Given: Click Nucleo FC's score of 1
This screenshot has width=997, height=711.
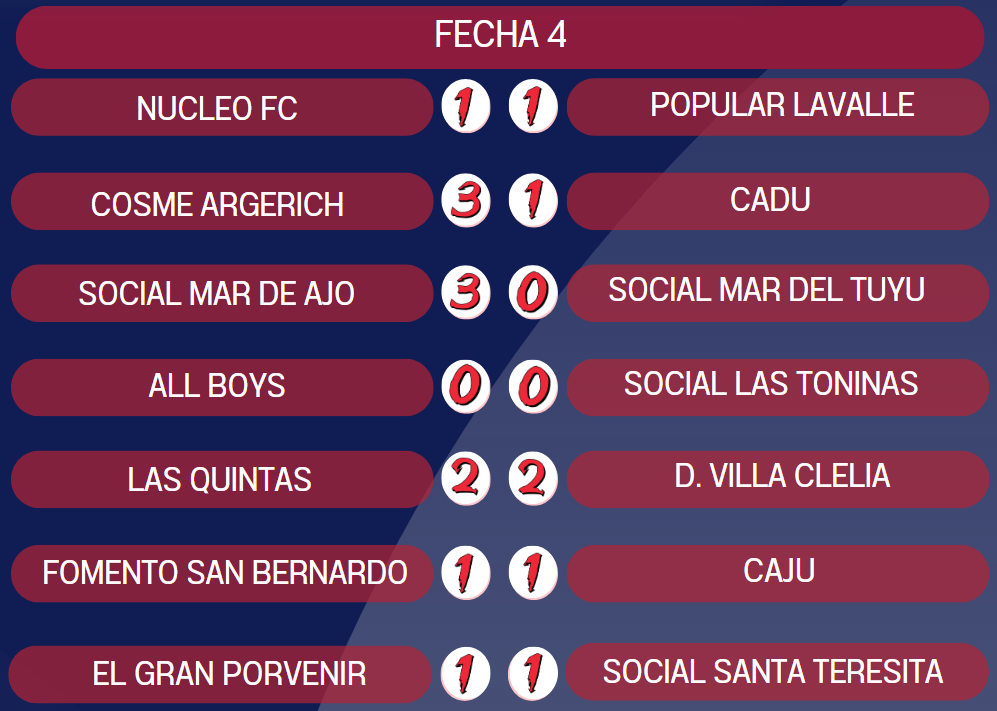Looking at the screenshot, I should tap(466, 106).
